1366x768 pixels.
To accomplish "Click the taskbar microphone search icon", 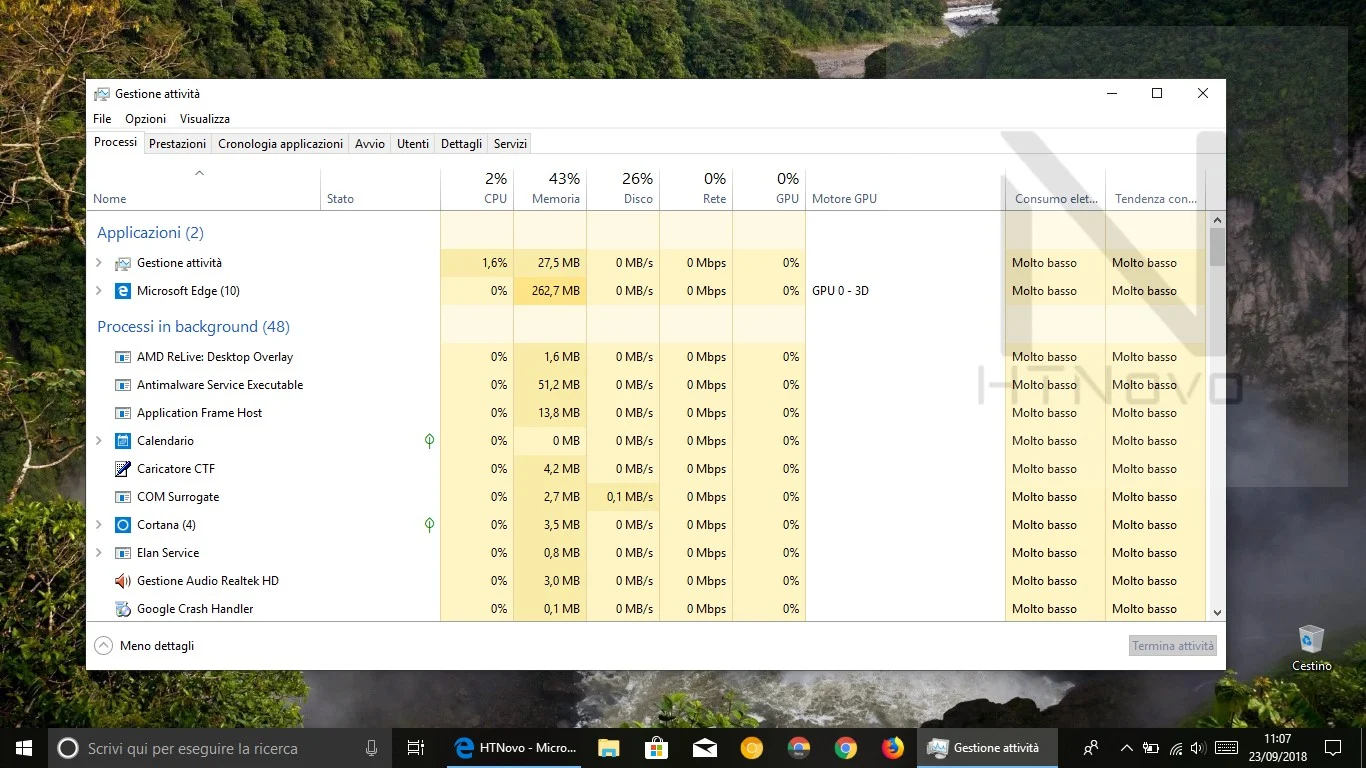I will point(372,748).
